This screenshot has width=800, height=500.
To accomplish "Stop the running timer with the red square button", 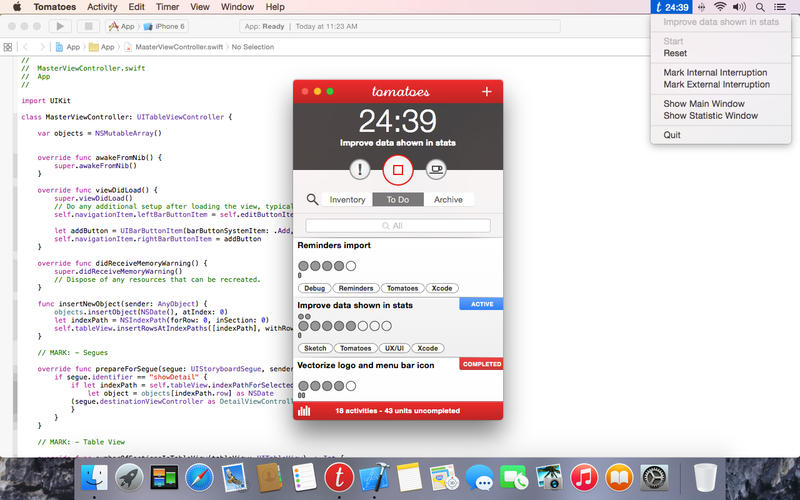I will tap(398, 170).
